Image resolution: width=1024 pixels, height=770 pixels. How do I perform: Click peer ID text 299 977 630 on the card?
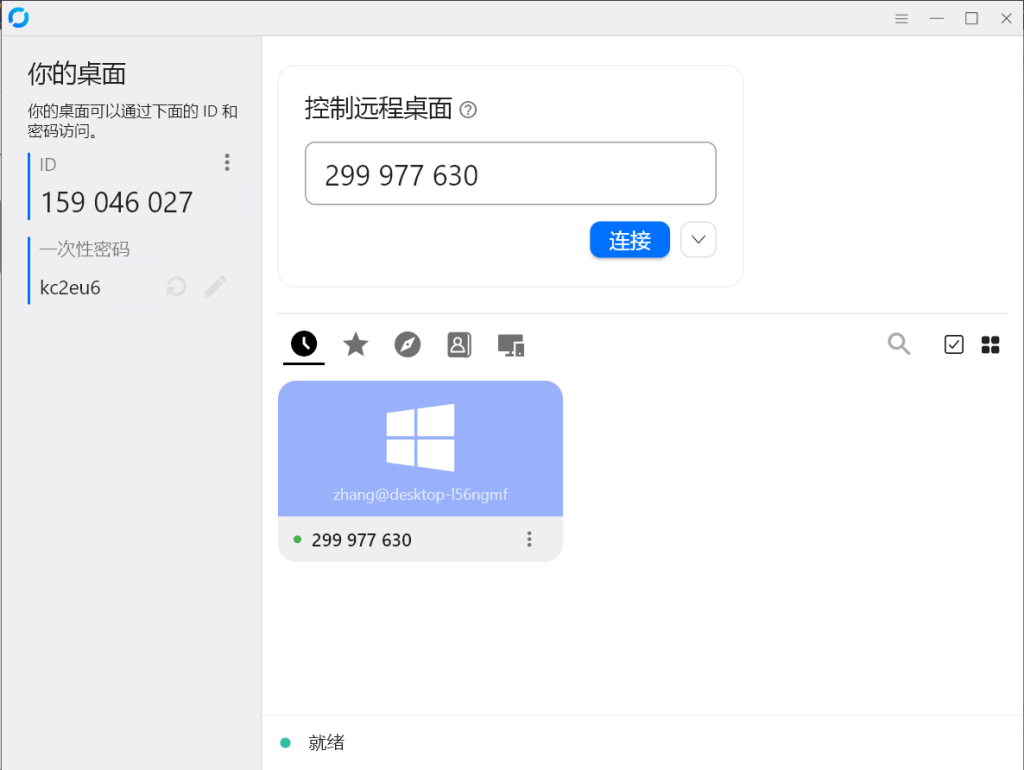click(361, 540)
